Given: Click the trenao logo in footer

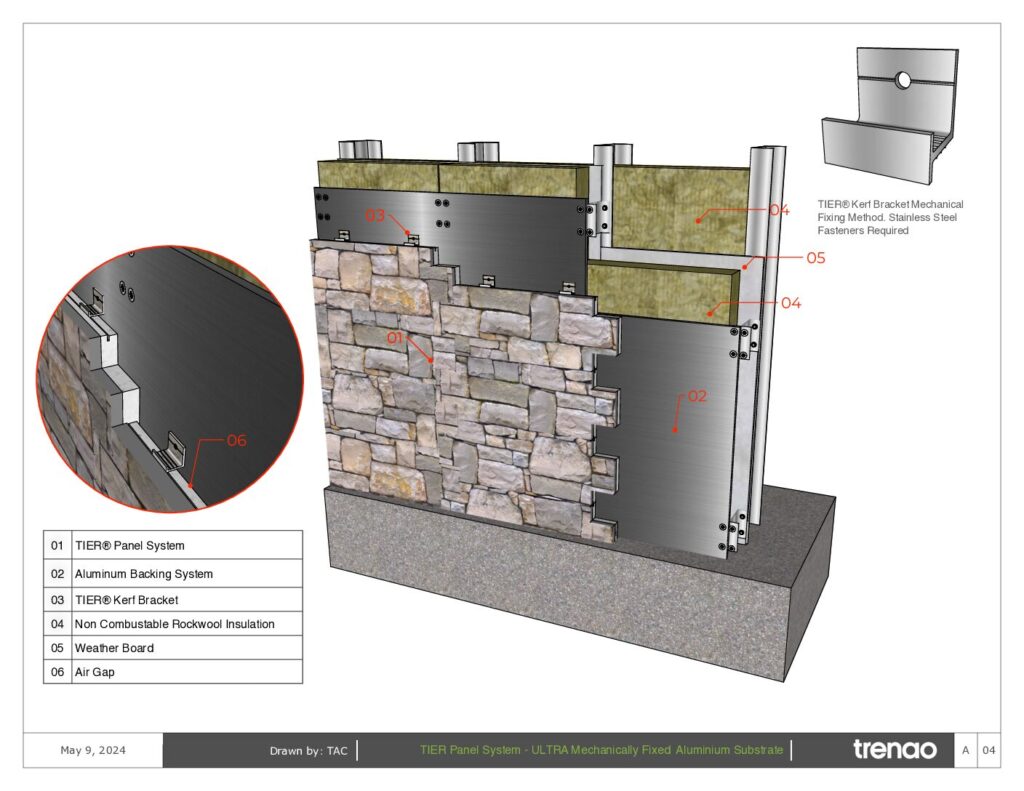Looking at the screenshot, I should pyautogui.click(x=895, y=749).
